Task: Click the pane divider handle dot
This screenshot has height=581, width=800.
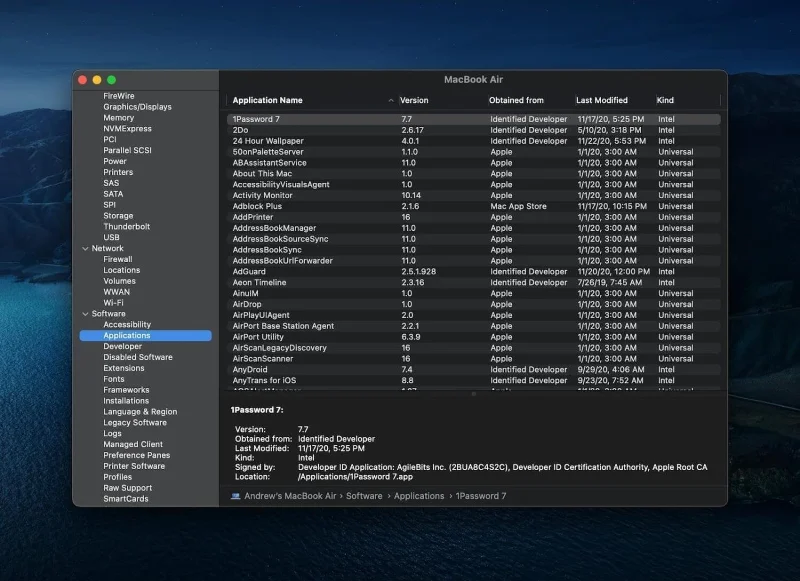Action: 473,394
